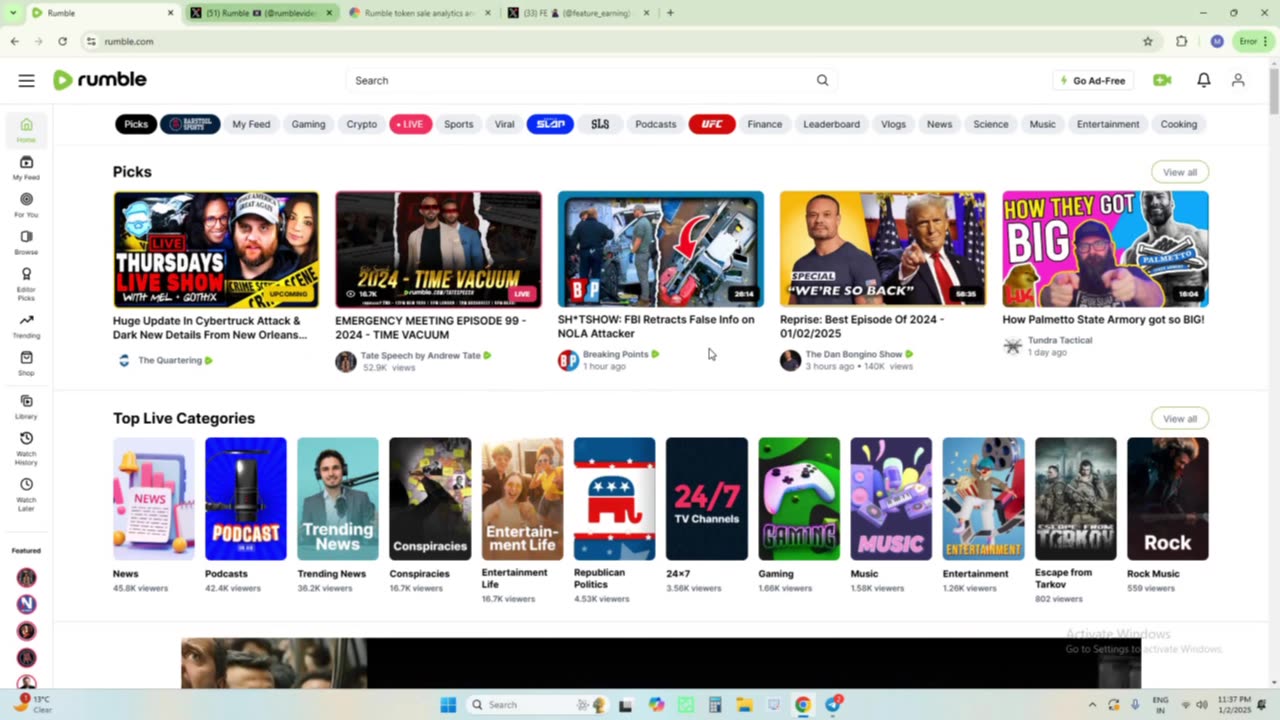Screen dimensions: 1280x720
Task: Open the notifications bell
Action: (x=1204, y=80)
